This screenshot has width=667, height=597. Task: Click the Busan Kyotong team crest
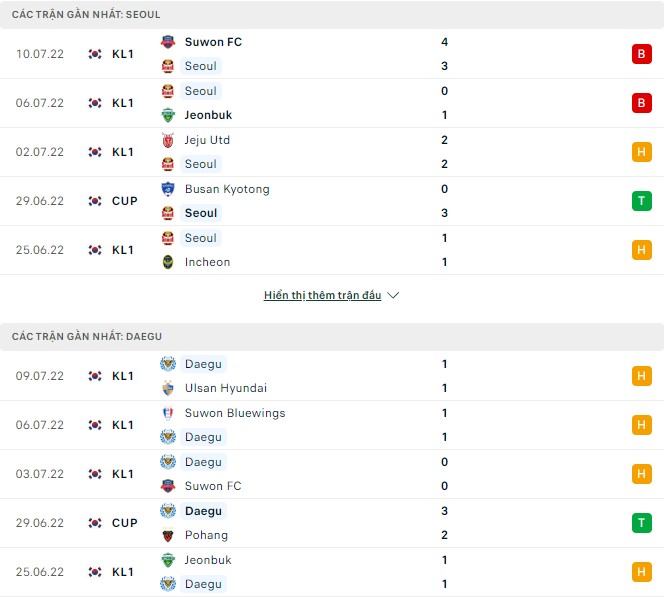[168, 189]
